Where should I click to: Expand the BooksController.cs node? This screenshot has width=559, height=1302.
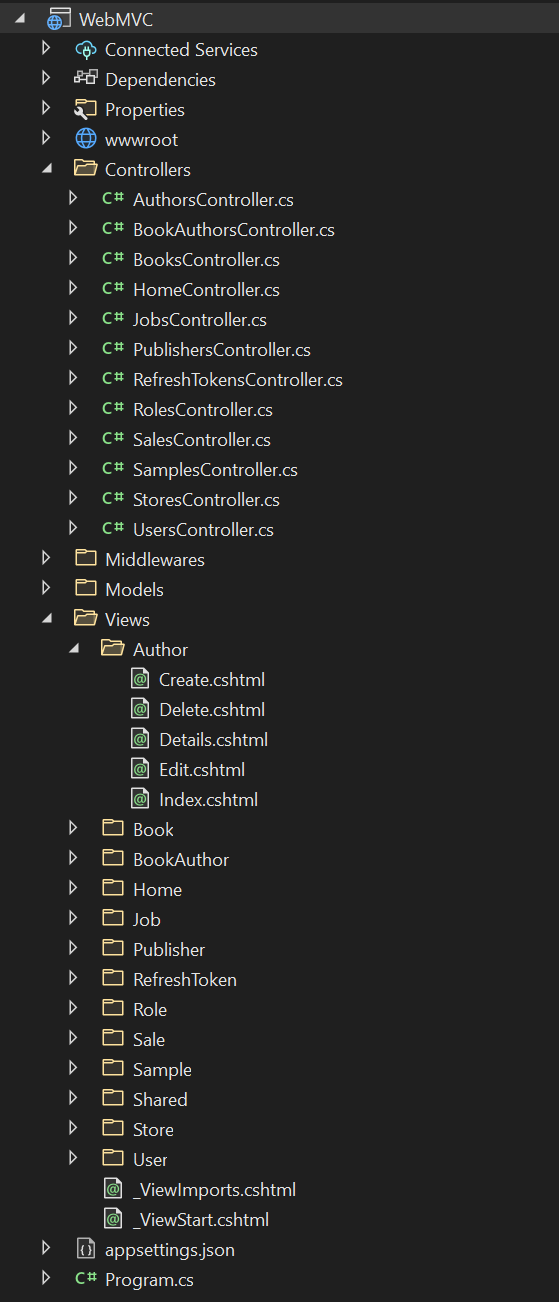[74, 259]
